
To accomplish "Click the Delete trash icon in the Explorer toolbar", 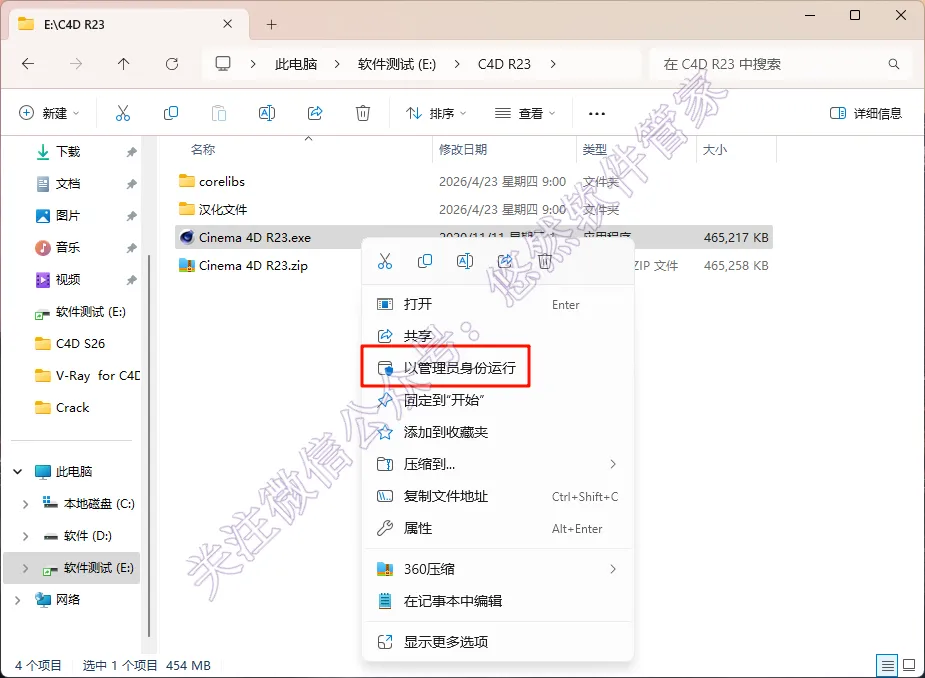I will [363, 113].
